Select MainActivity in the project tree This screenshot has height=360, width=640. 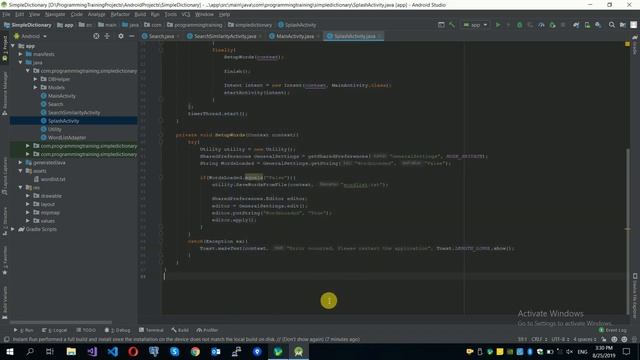coord(62,96)
